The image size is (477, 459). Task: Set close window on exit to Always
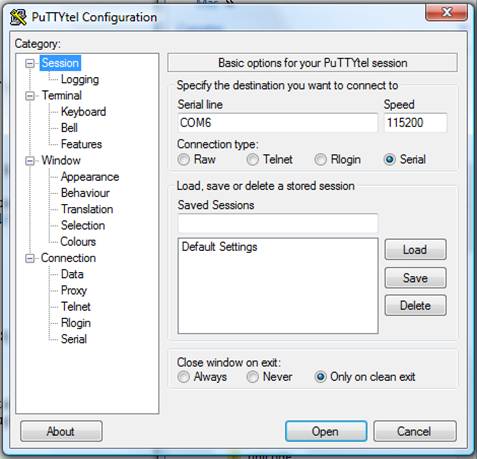click(184, 377)
